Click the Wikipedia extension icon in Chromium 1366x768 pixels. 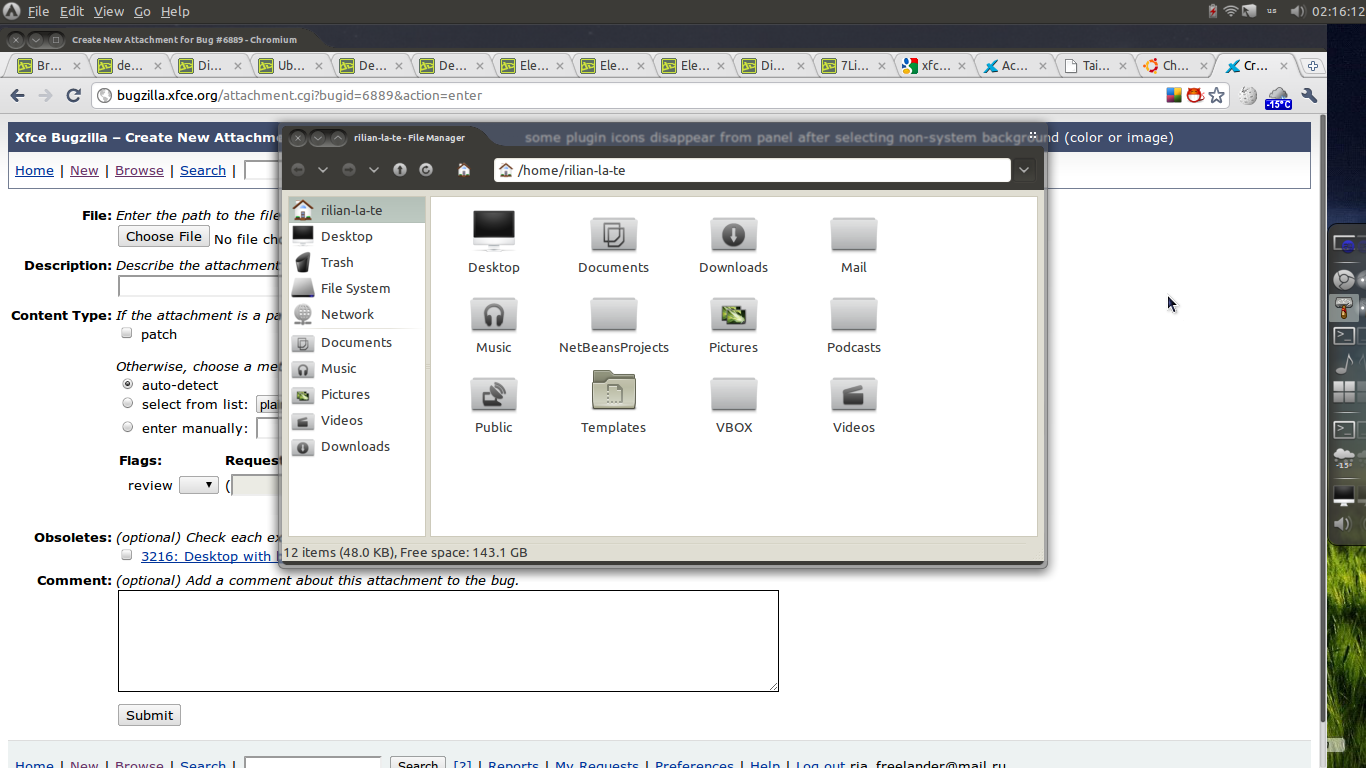coord(1248,96)
